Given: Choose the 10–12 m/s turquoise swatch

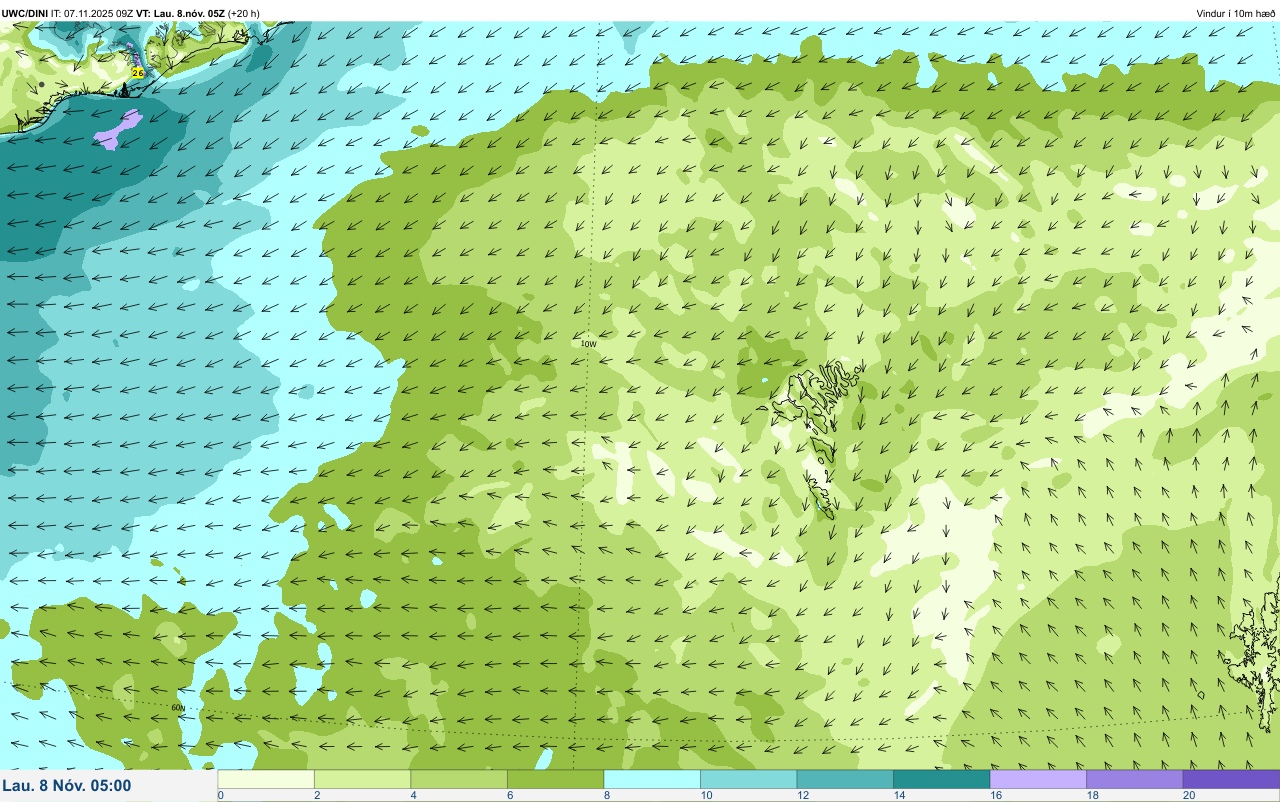Looking at the screenshot, I should [748, 779].
